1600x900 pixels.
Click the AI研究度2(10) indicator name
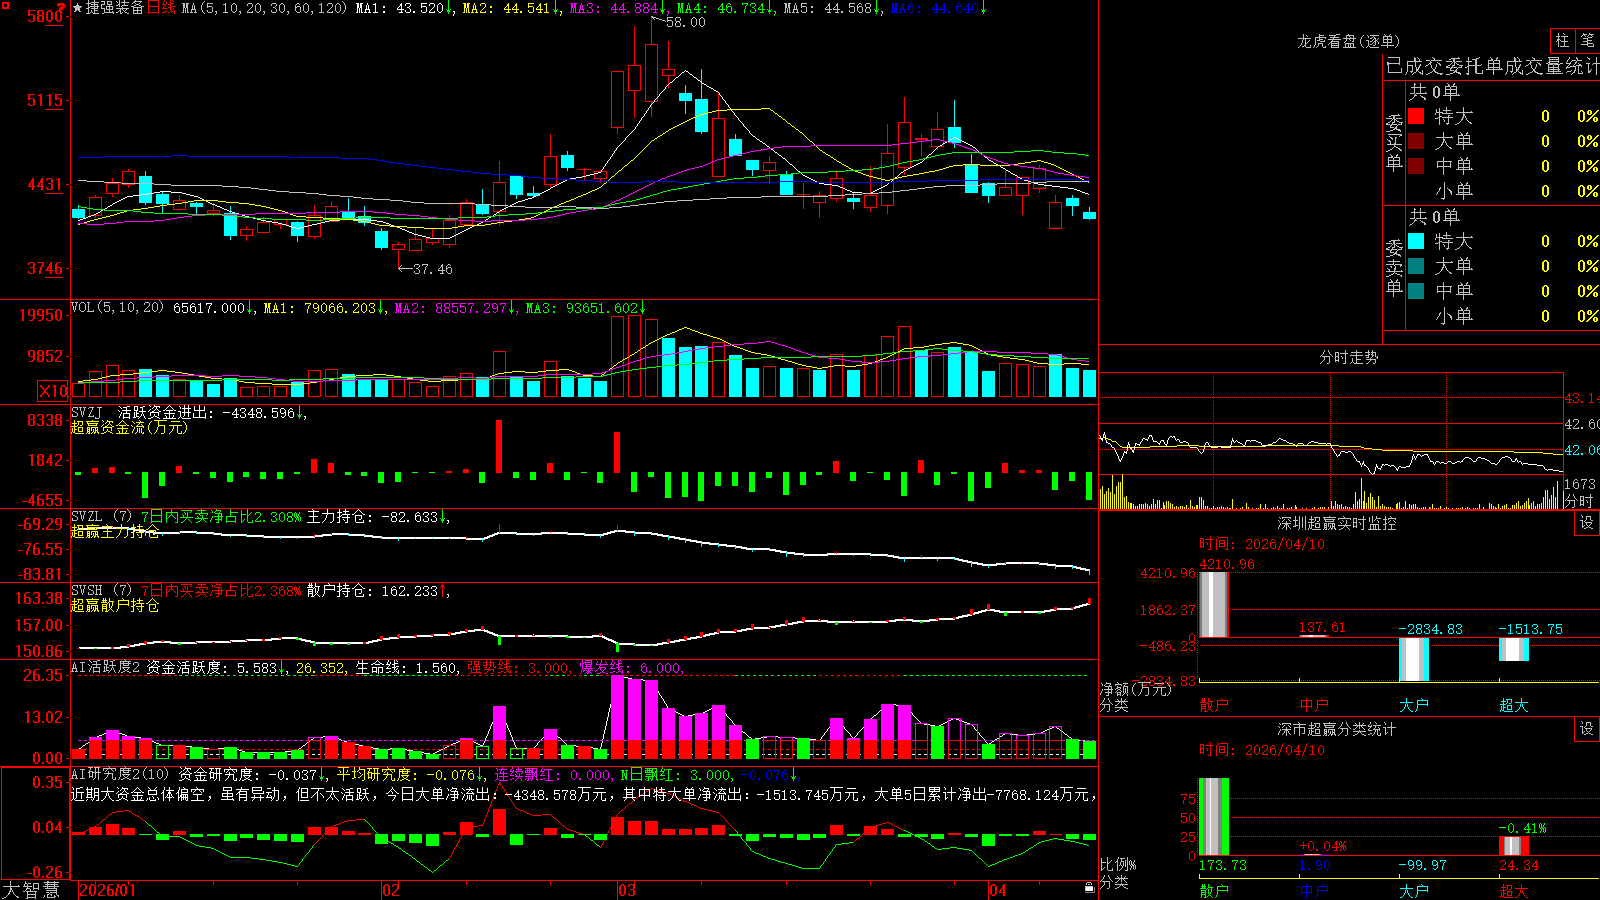click(120, 774)
